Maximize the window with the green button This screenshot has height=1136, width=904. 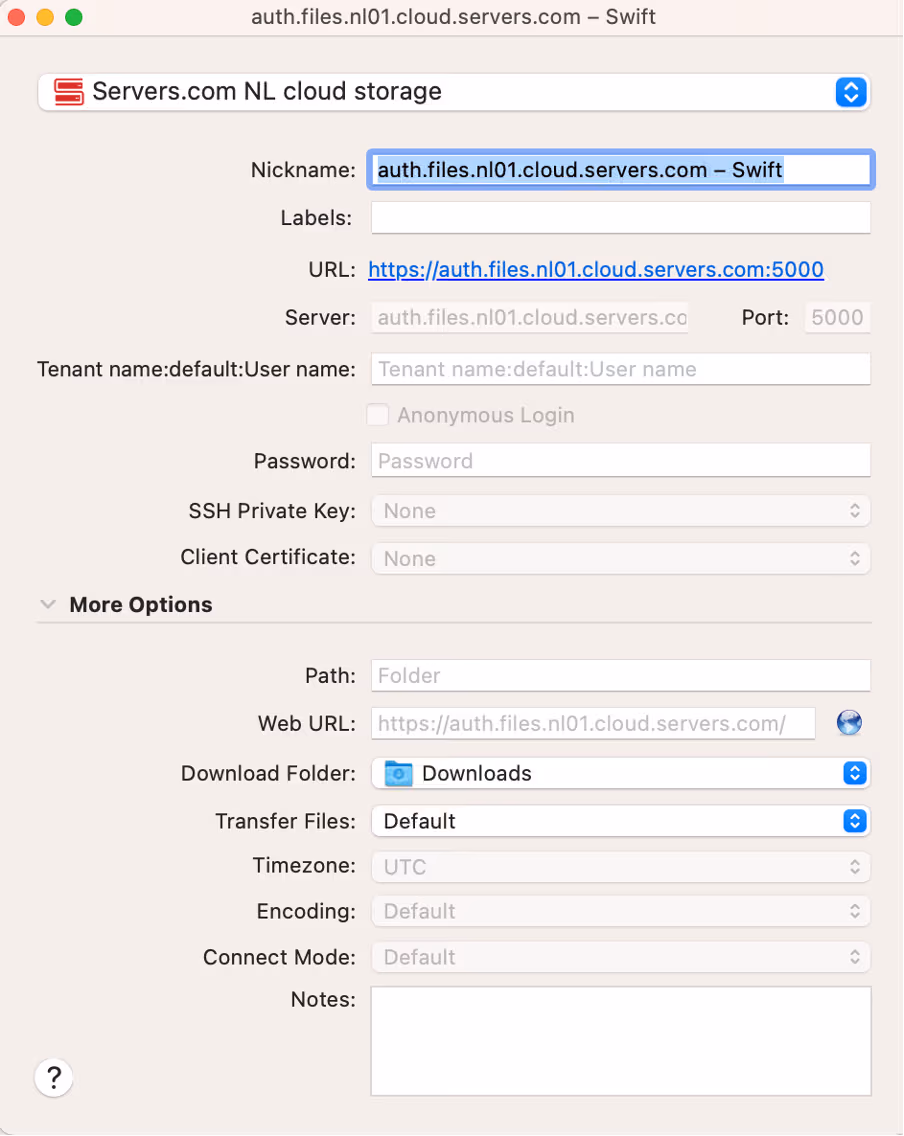point(74,17)
